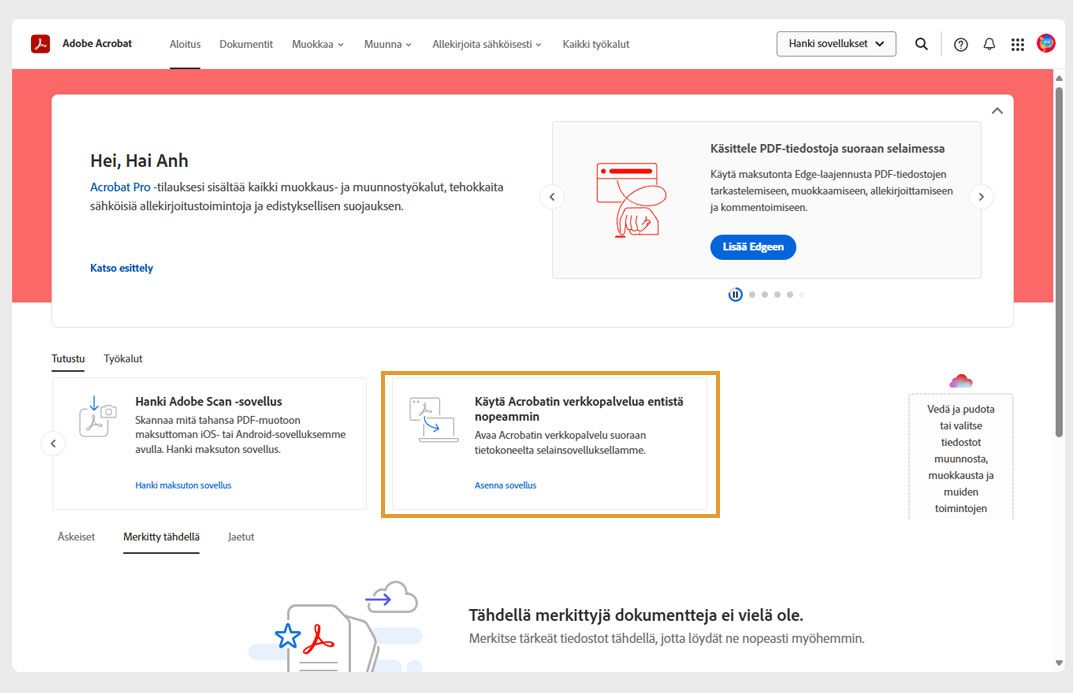
Task: Check notifications via bell icon
Action: click(x=989, y=43)
